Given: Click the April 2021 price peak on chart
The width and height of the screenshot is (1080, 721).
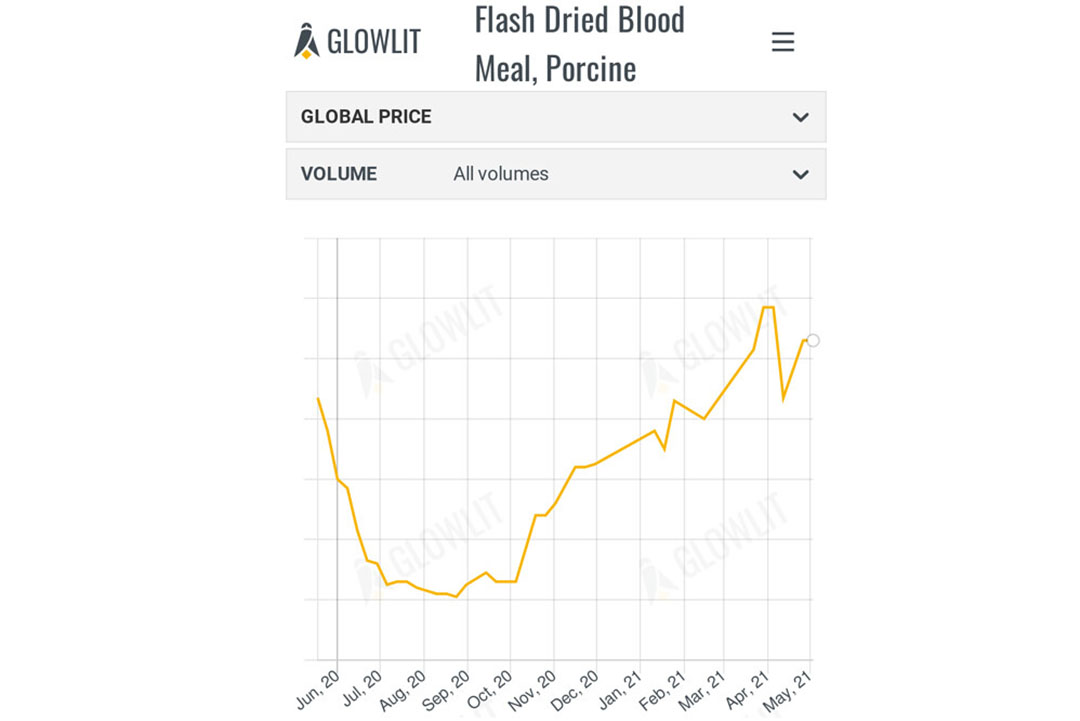Looking at the screenshot, I should pyautogui.click(x=768, y=307).
